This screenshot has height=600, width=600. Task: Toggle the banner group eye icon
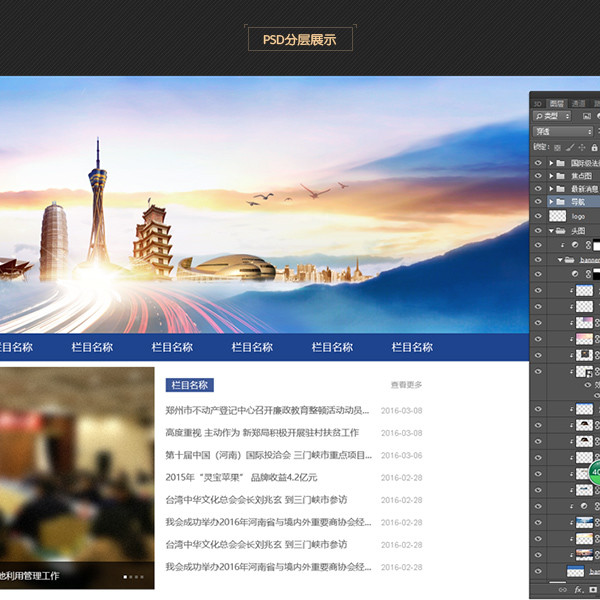pyautogui.click(x=538, y=260)
